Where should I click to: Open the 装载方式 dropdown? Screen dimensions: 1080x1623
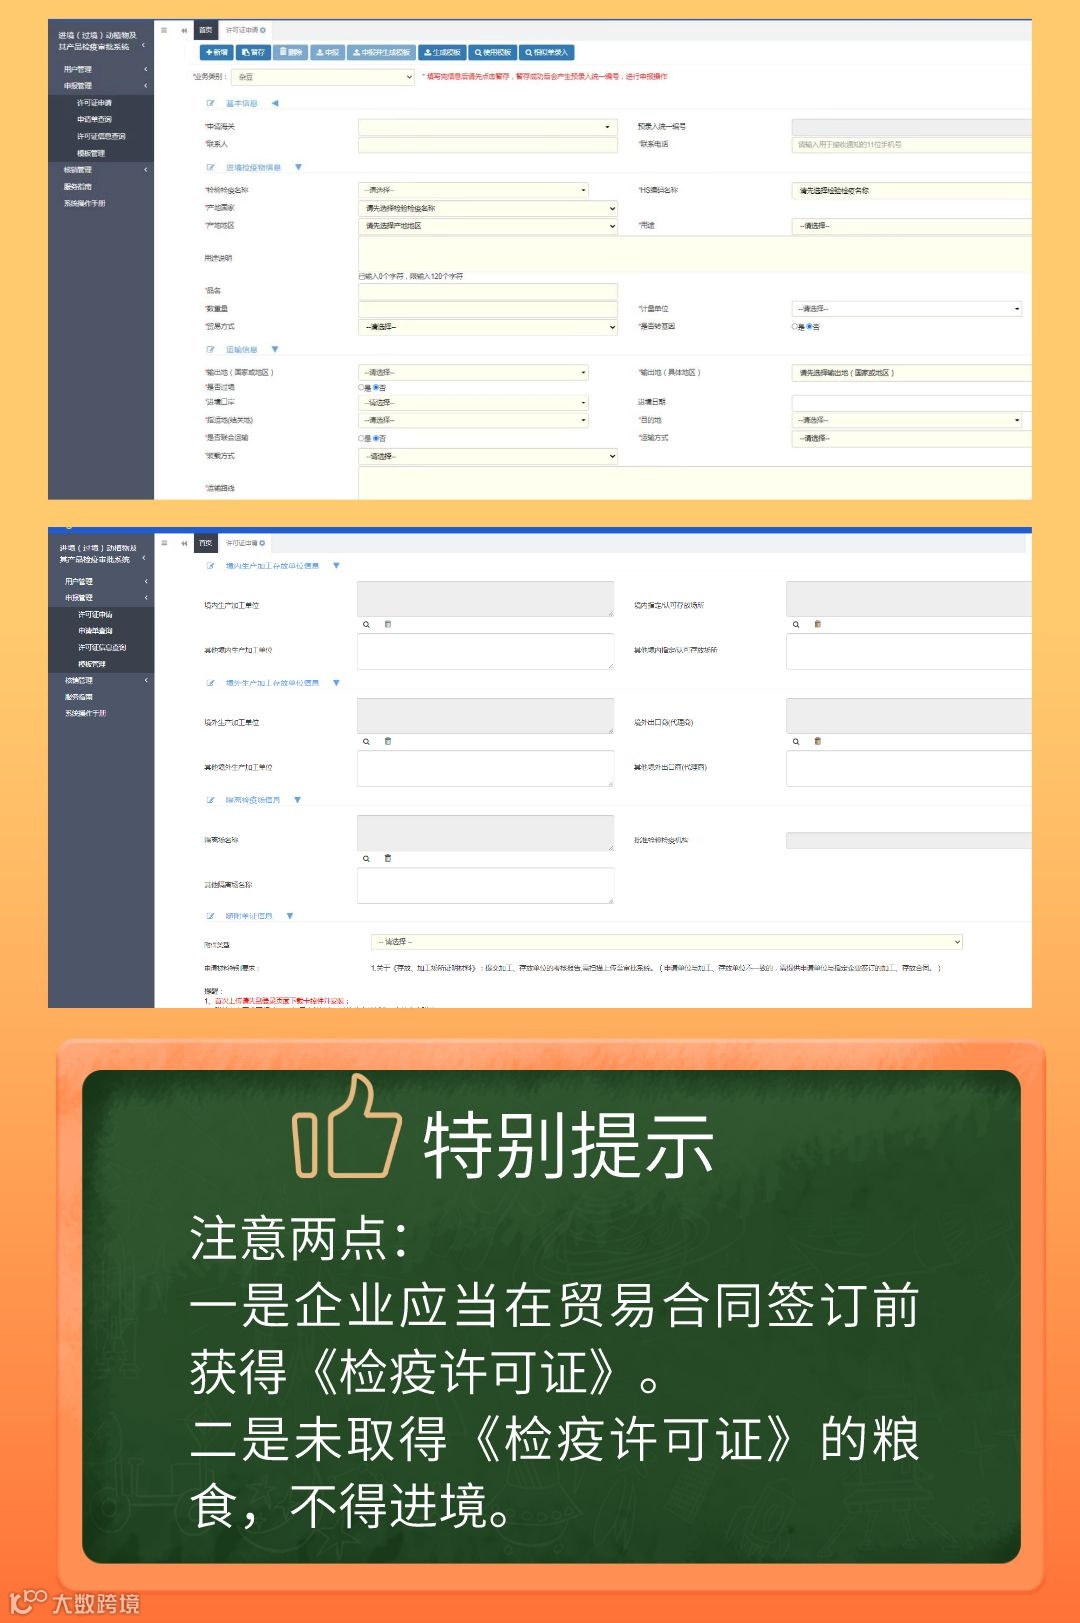point(488,456)
